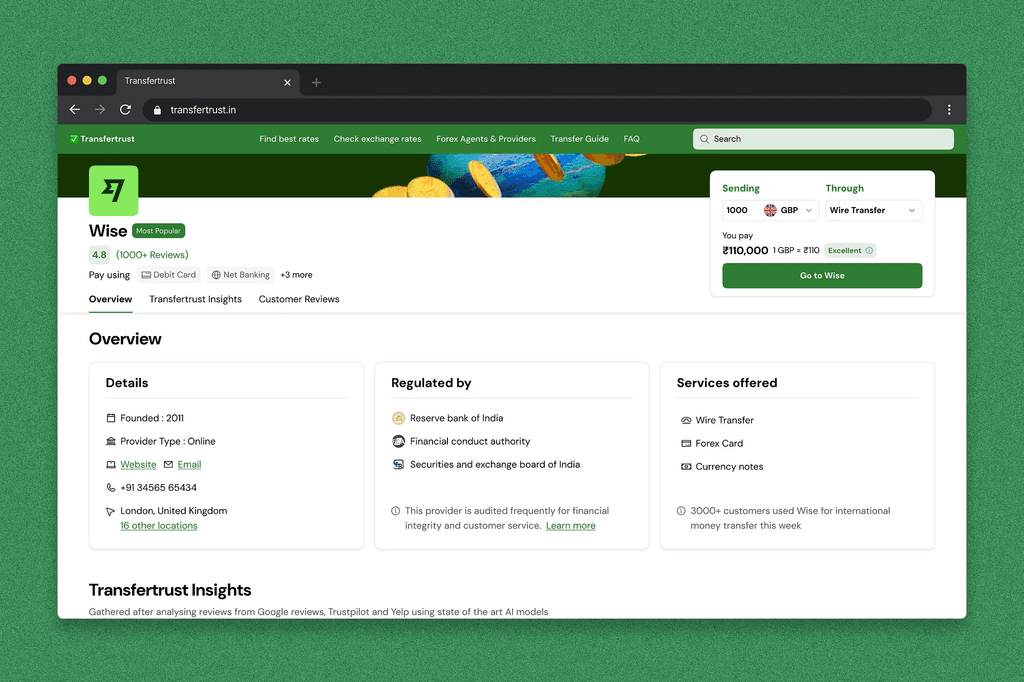
Task: Click the browser back arrow
Action: point(75,110)
